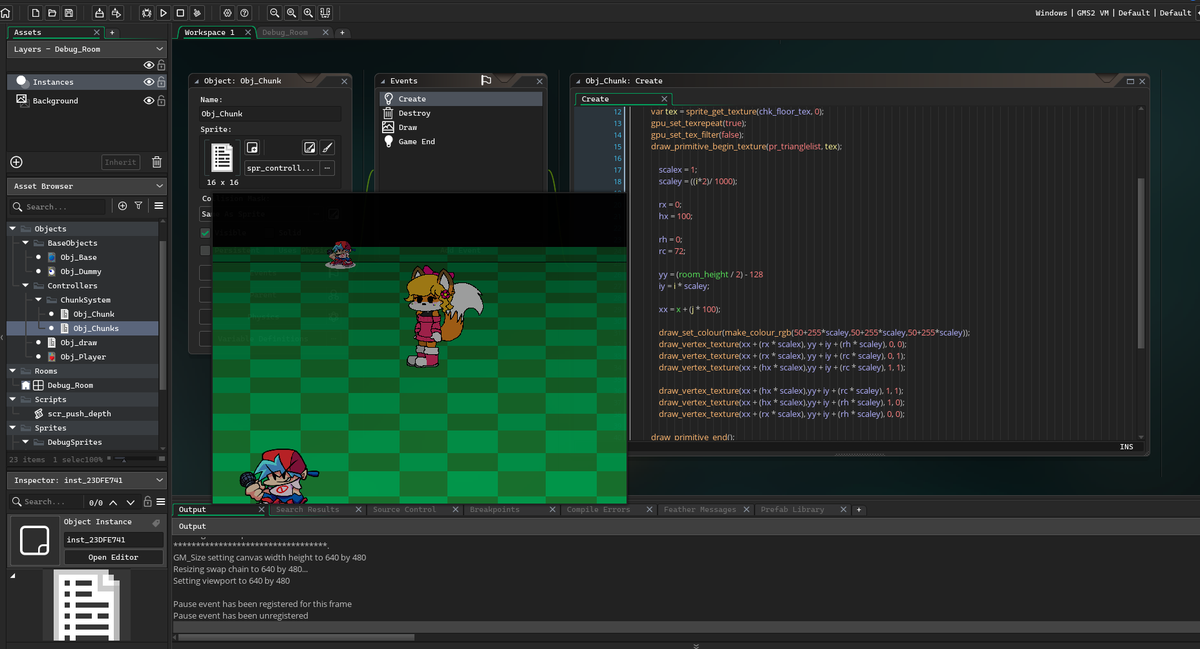Open the Search Results tab
The image size is (1200, 649).
(307, 510)
